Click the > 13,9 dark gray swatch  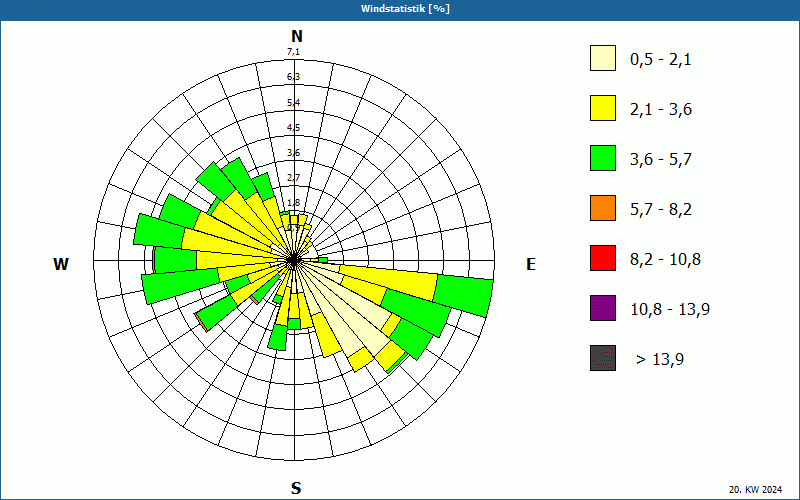(603, 358)
